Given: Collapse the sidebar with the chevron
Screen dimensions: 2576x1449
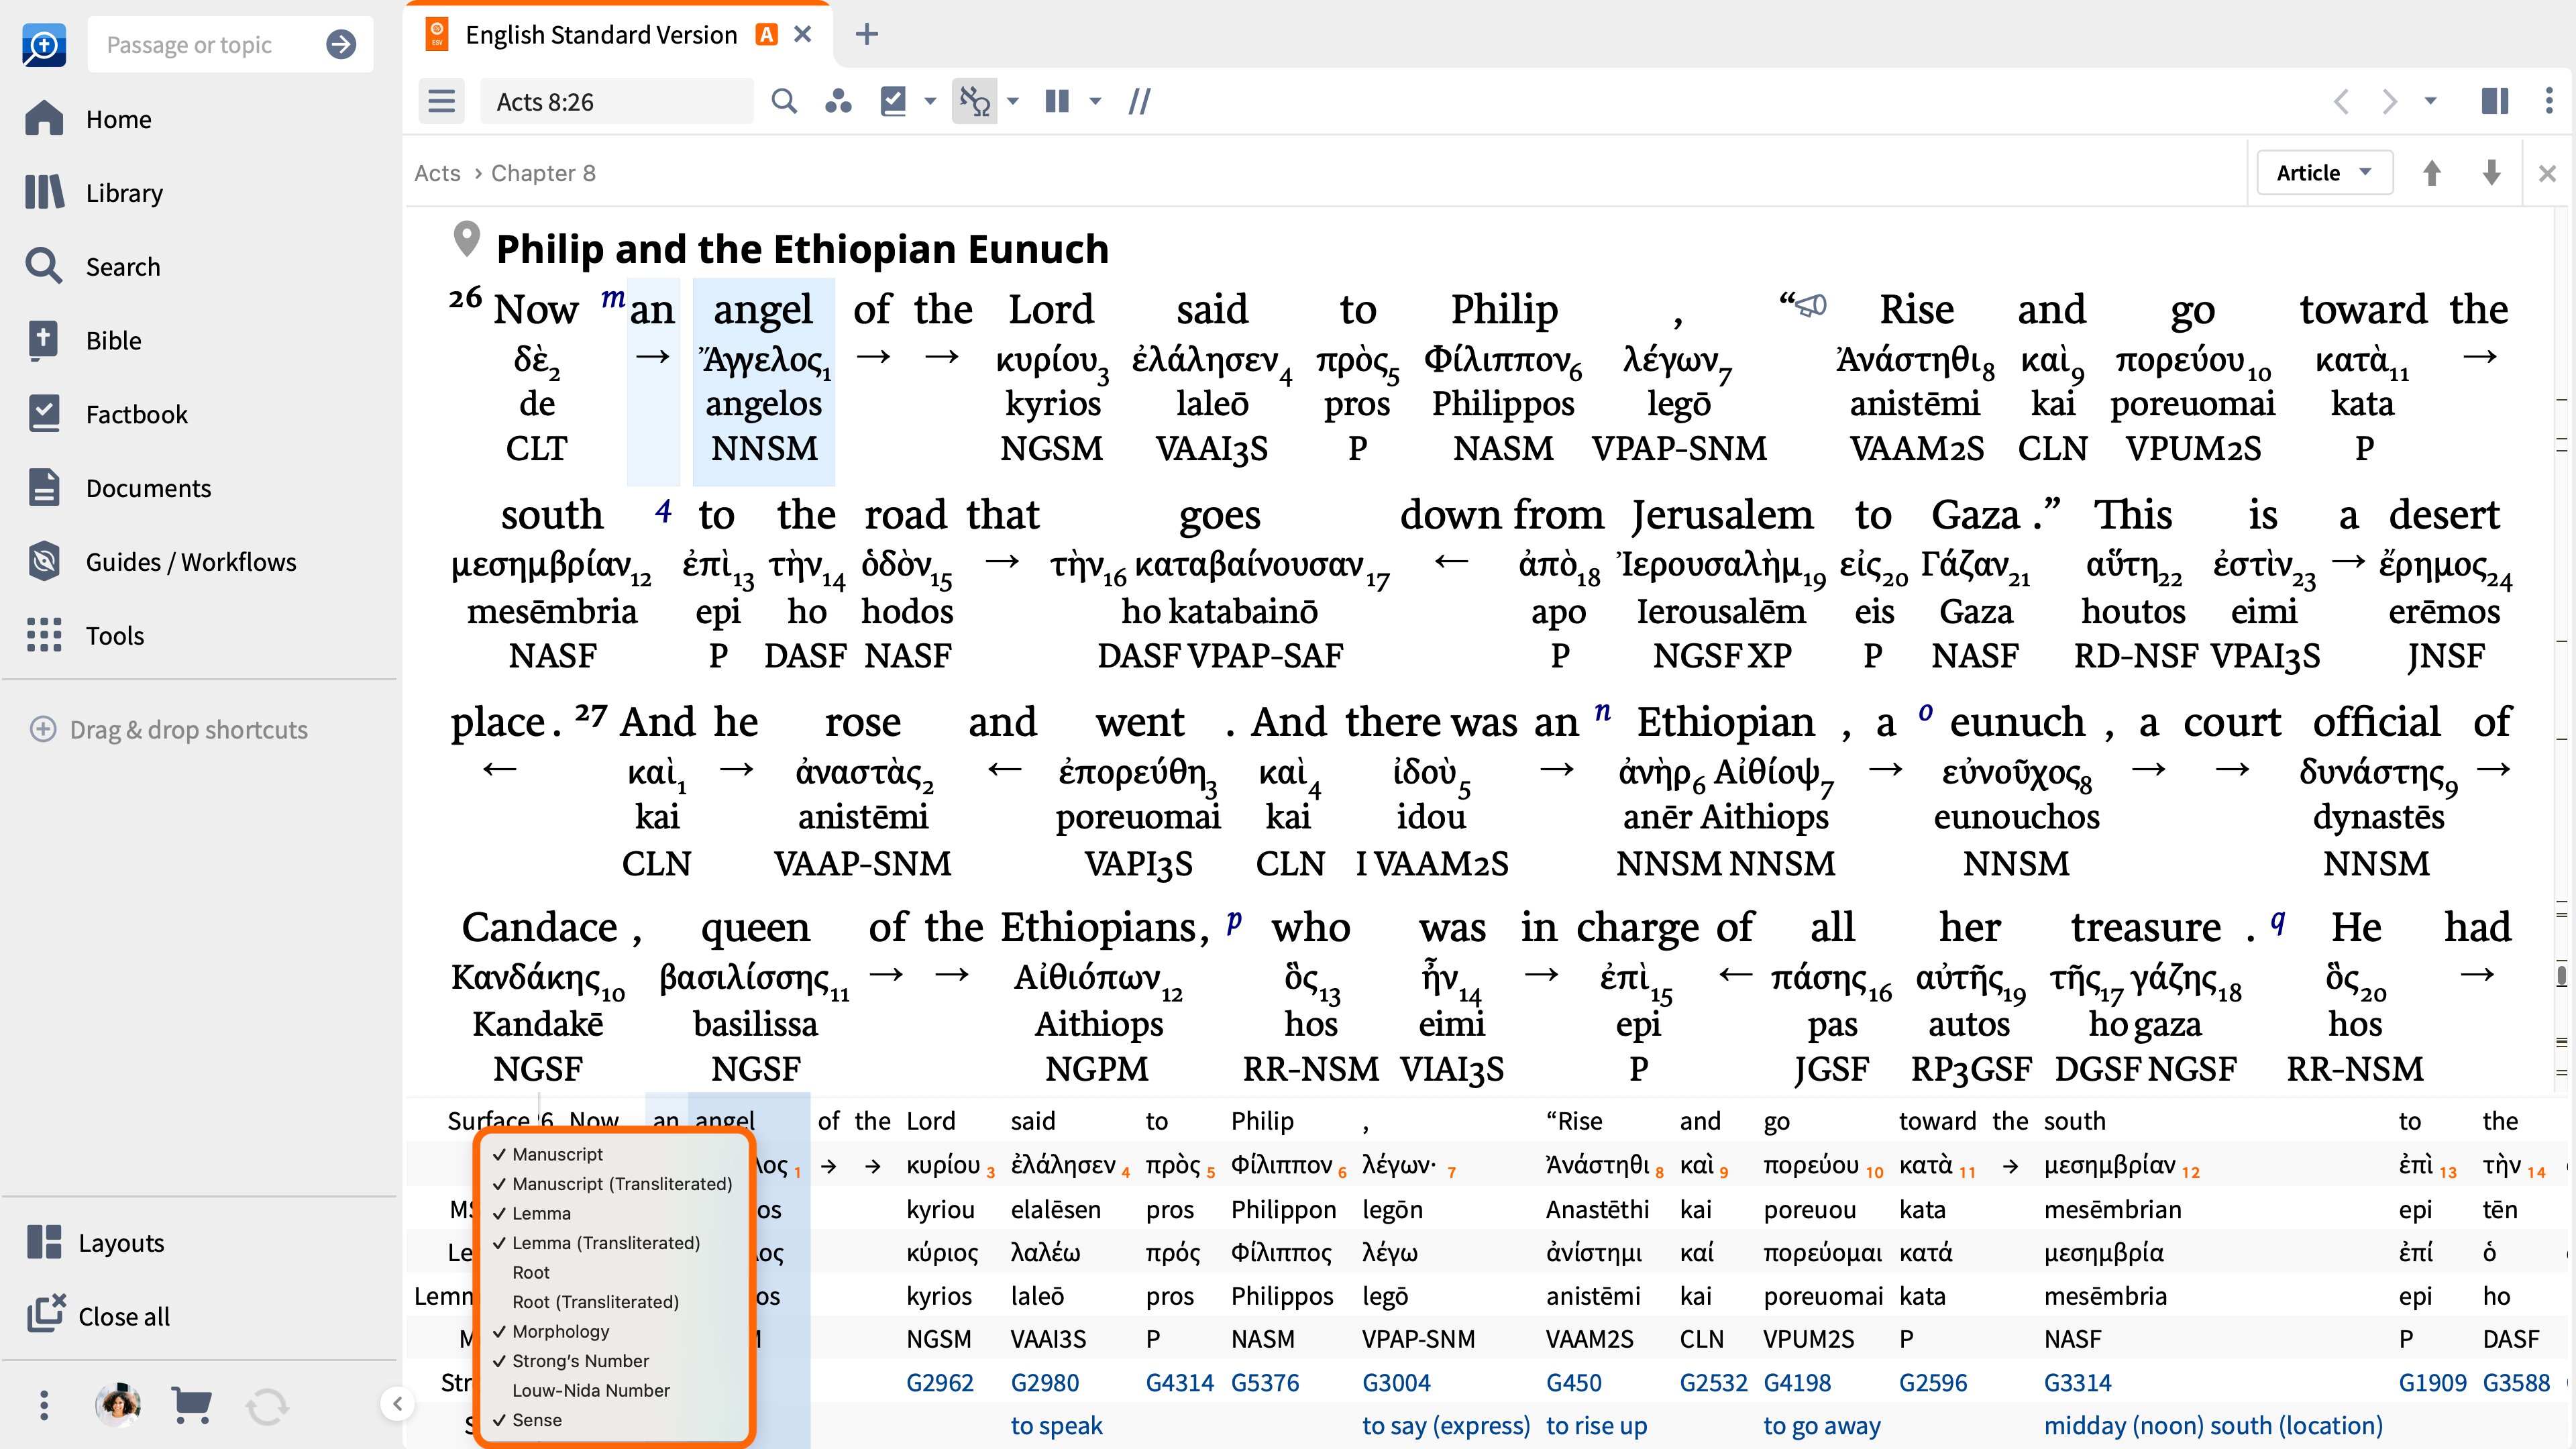Looking at the screenshot, I should (397, 1404).
